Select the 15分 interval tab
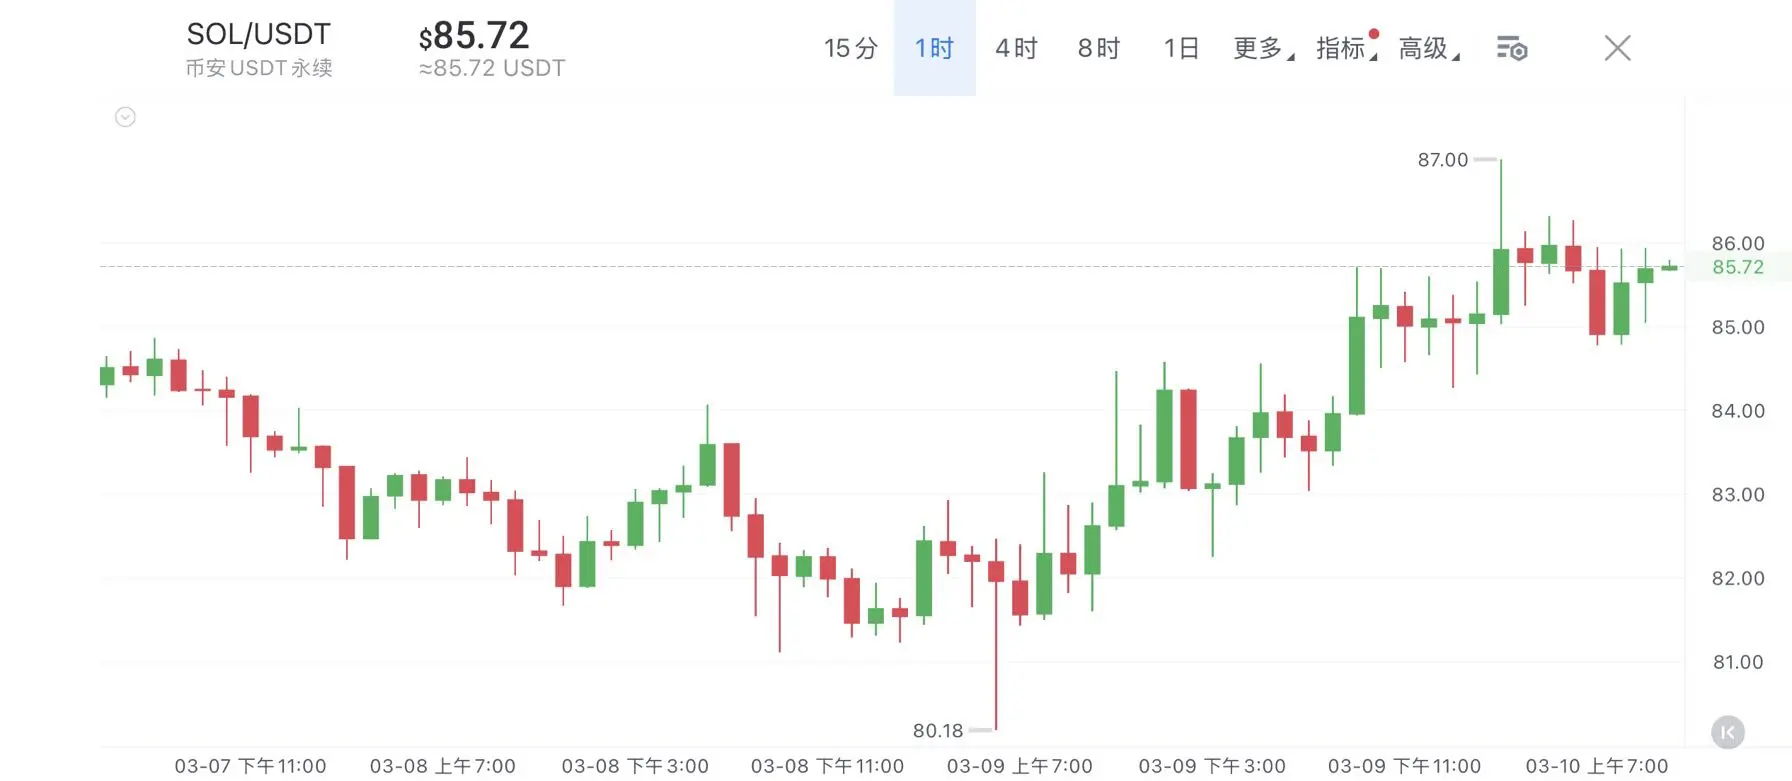The image size is (1792, 781). coord(851,48)
